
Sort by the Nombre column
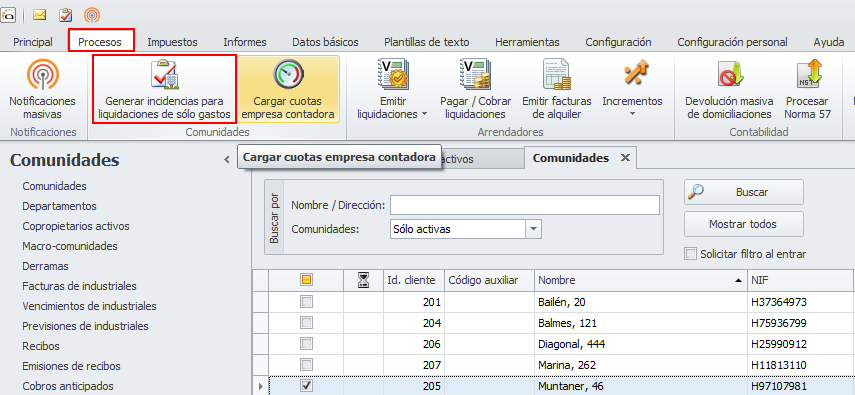coord(641,280)
